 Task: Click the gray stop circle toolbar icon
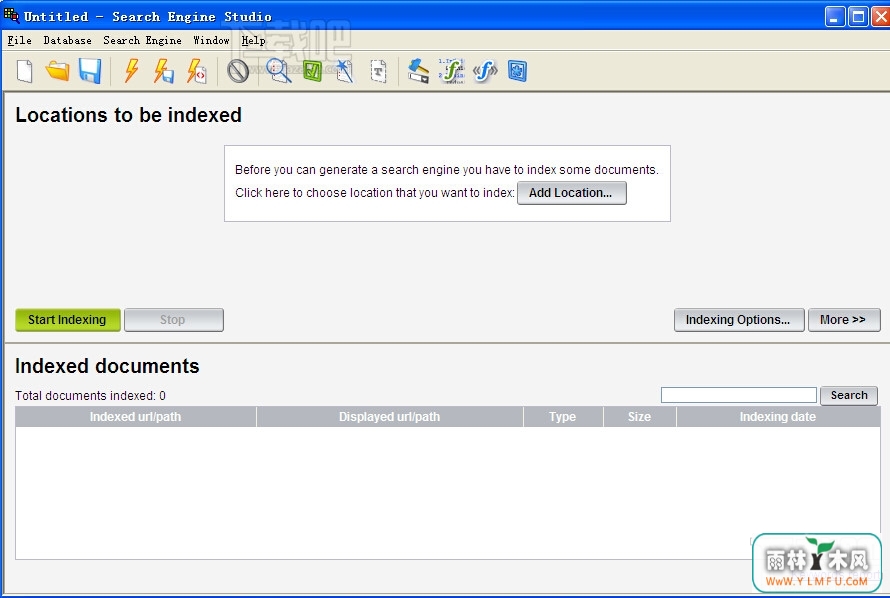[x=238, y=71]
